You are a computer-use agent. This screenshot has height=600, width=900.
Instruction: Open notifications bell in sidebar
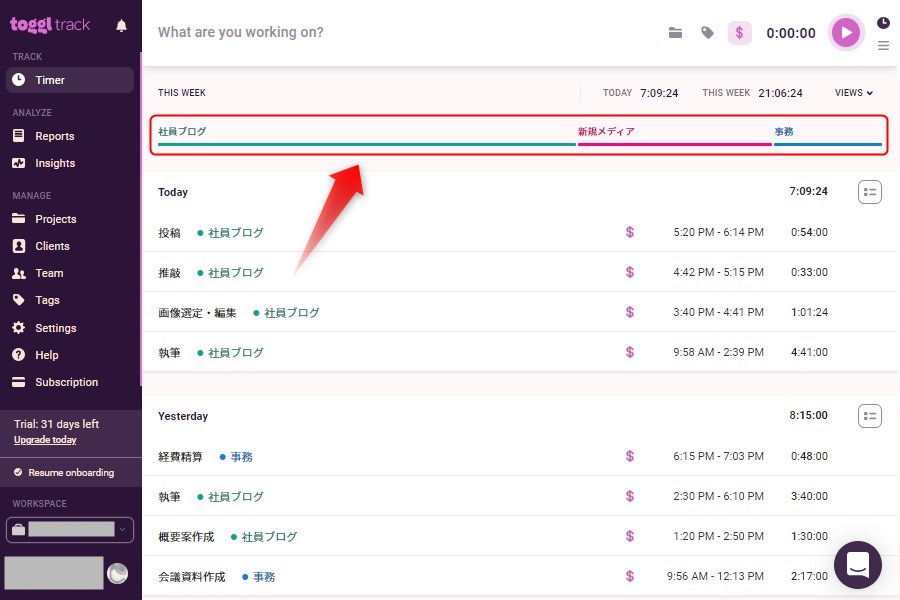[x=121, y=25]
